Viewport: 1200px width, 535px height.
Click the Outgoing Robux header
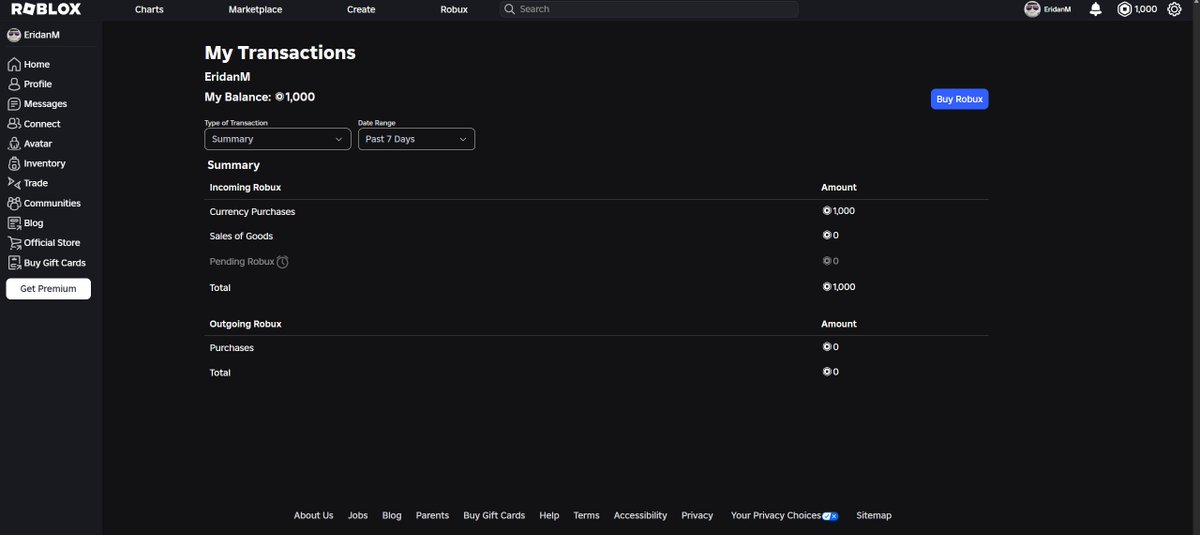coord(245,324)
